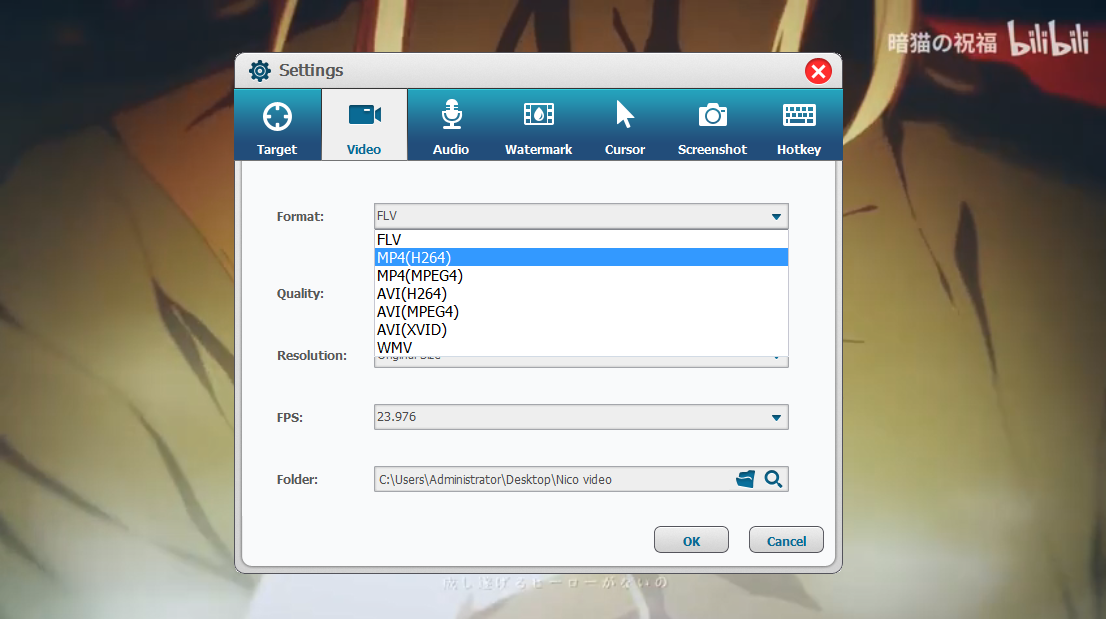Viewport: 1106px width, 619px height.
Task: Open the Audio settings tab icon
Action: [x=451, y=114]
